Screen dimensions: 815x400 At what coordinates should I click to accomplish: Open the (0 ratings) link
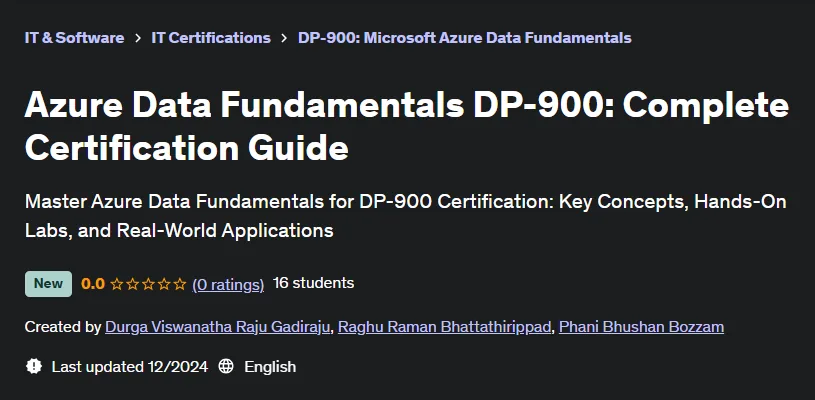(x=228, y=284)
